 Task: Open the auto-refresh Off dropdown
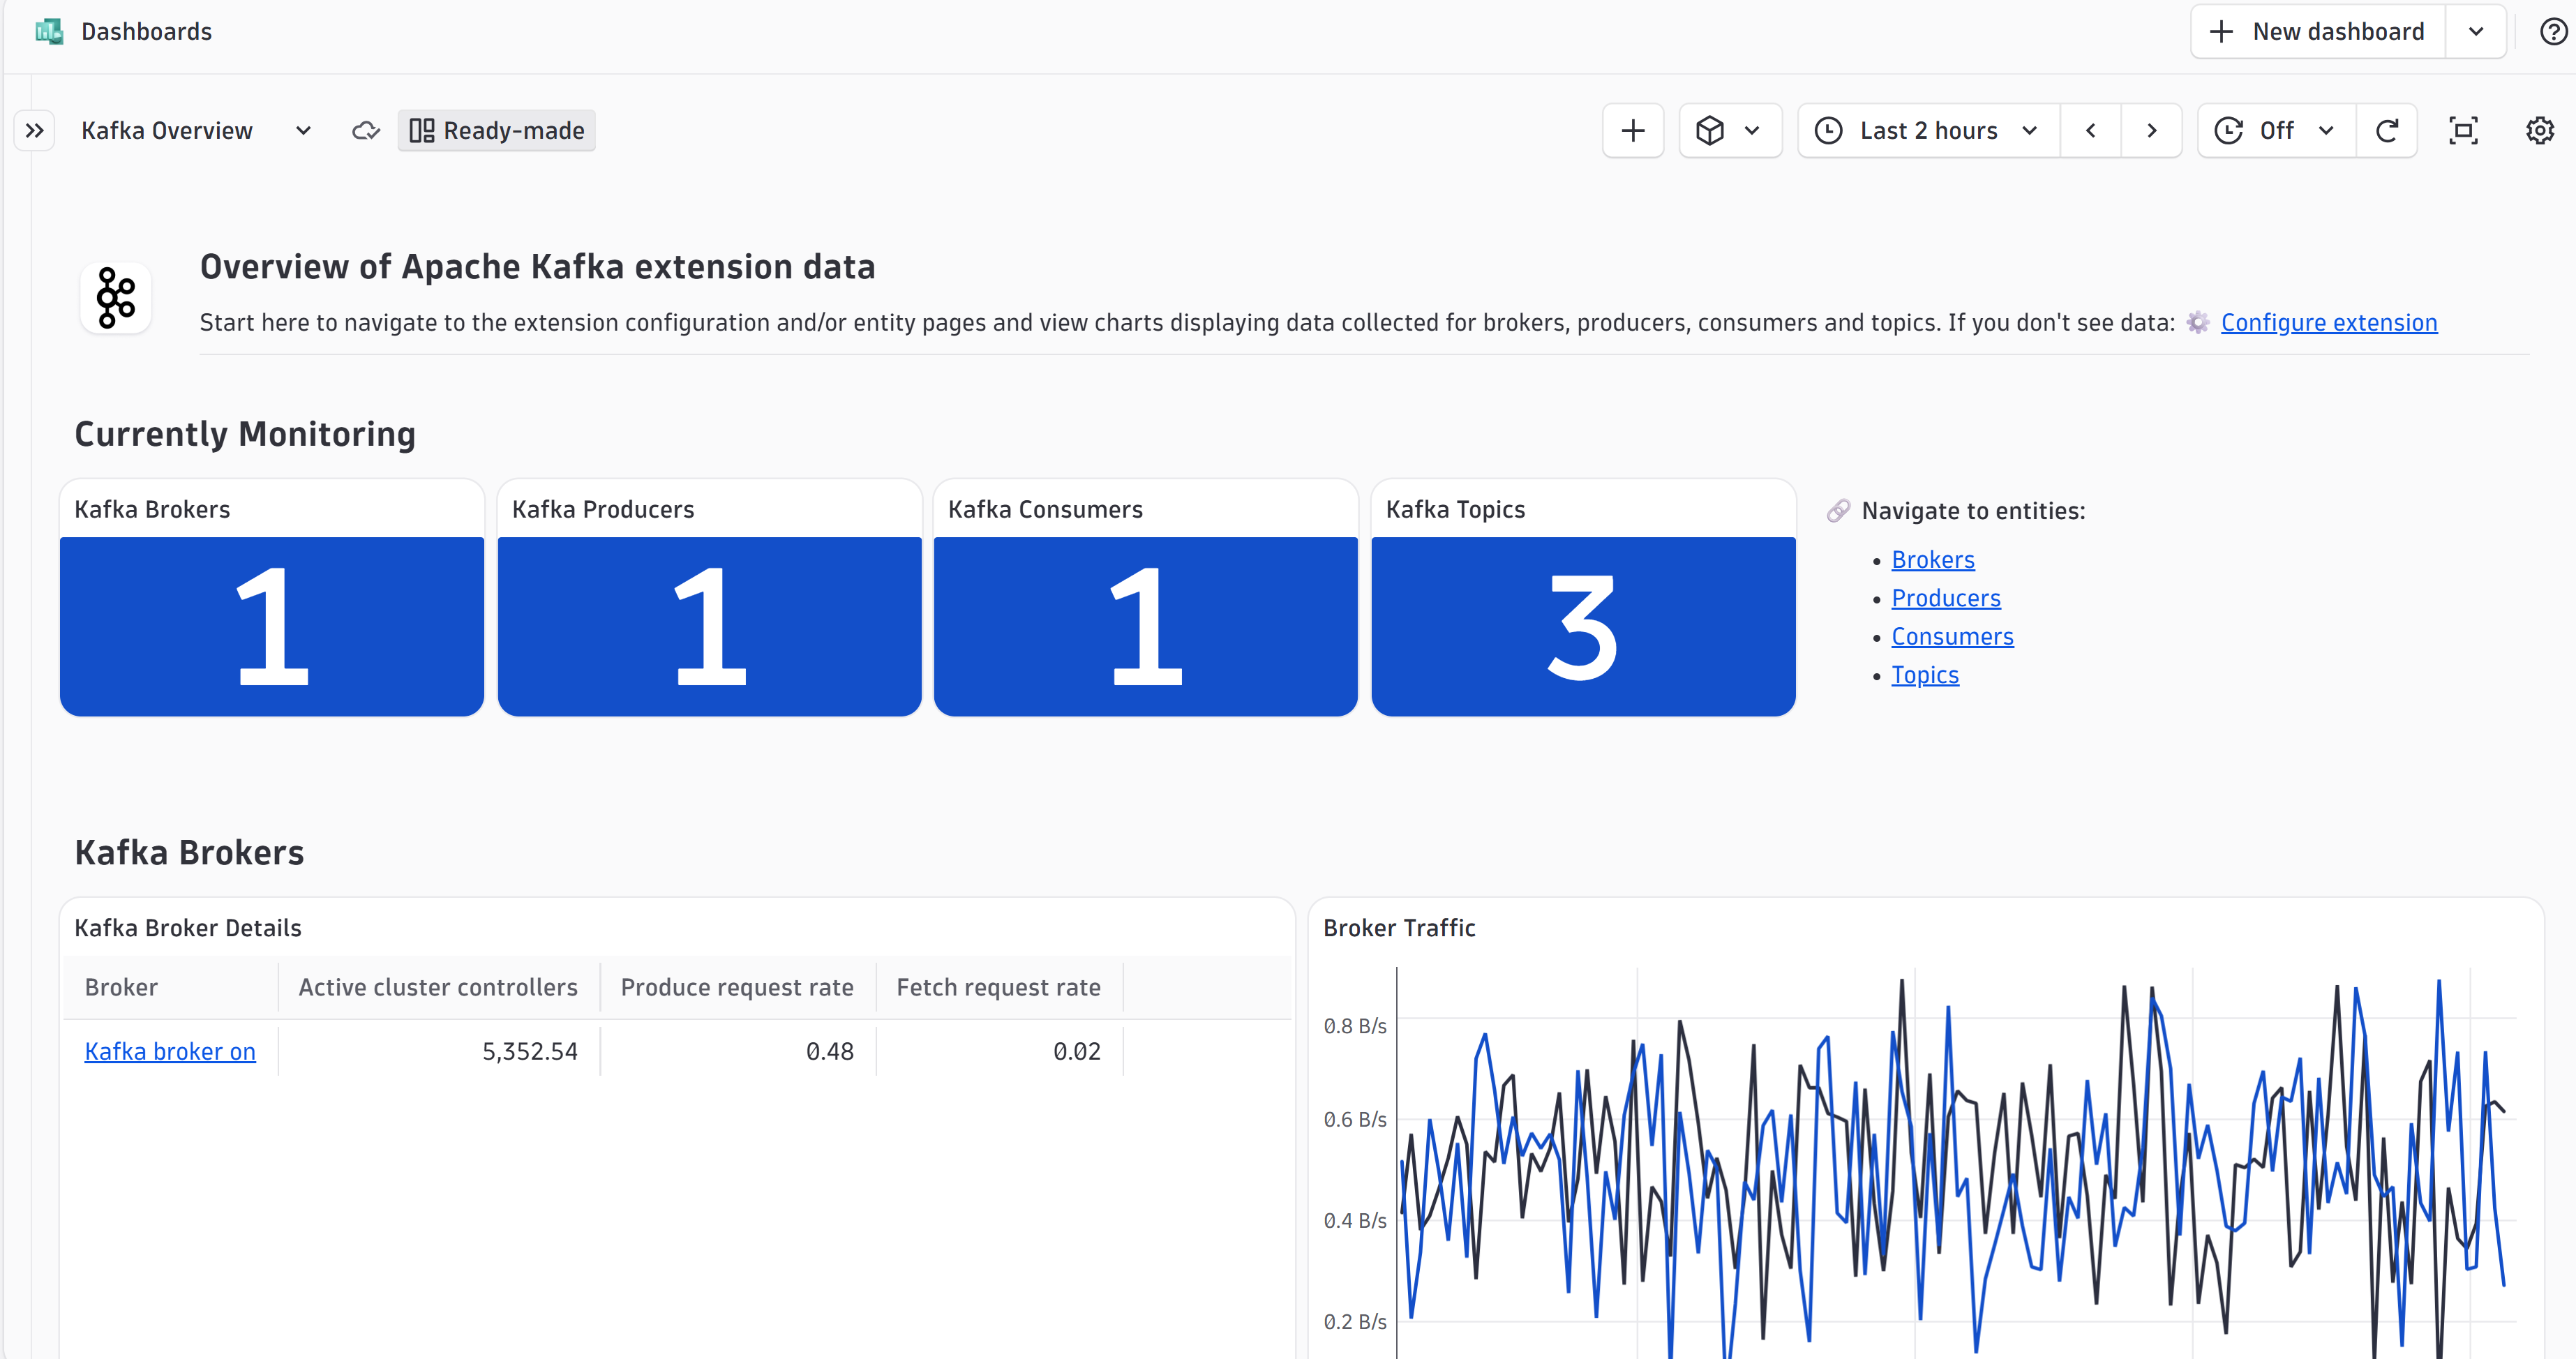pos(2276,131)
